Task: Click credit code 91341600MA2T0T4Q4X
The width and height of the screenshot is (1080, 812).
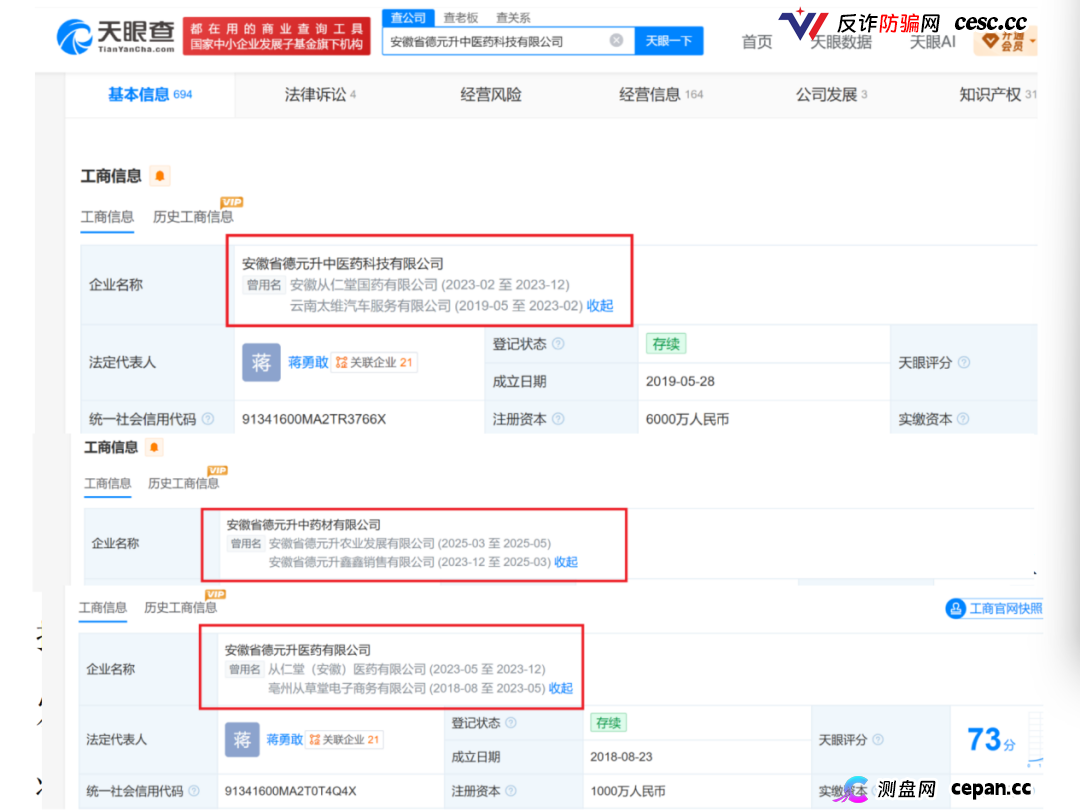Action: 291,791
